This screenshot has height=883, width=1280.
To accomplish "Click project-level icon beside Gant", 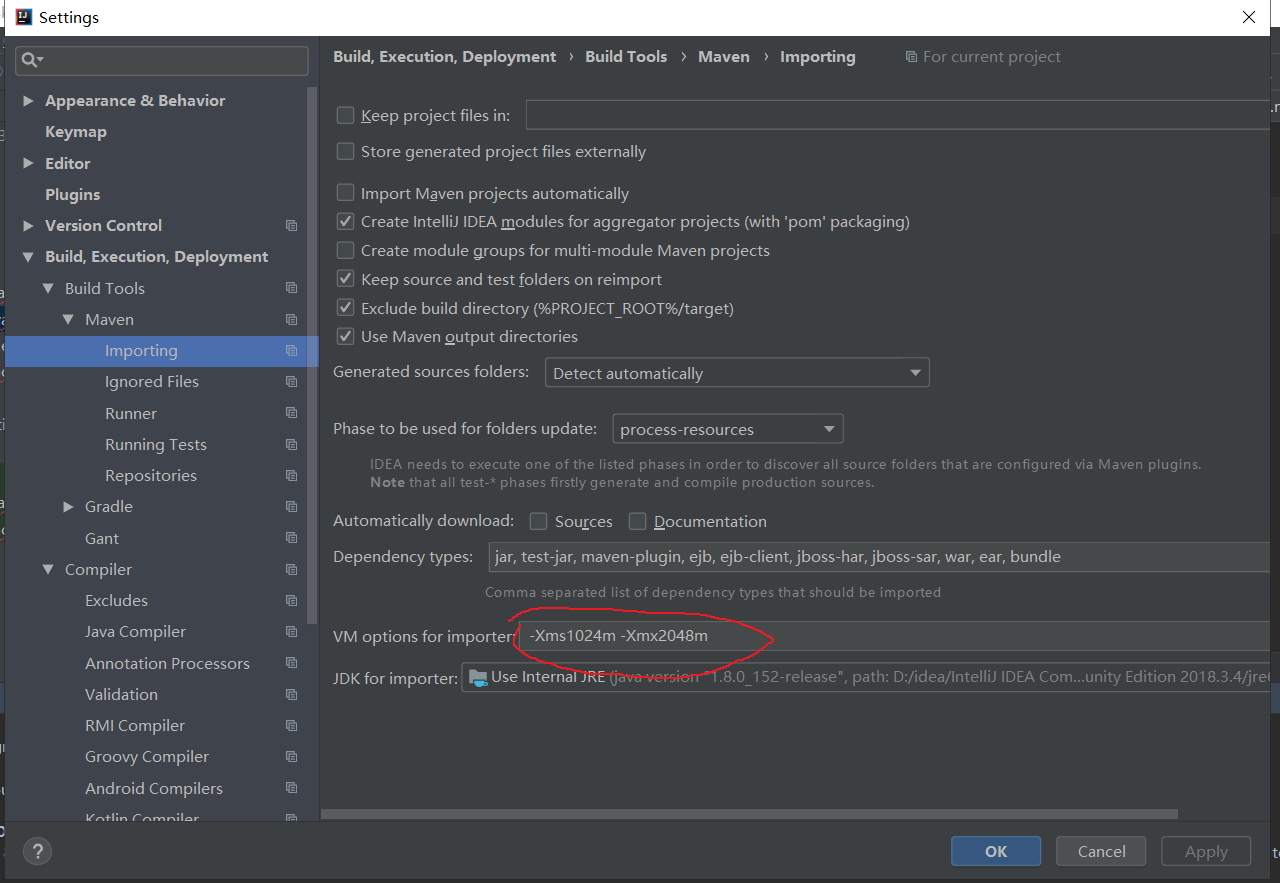I will [291, 538].
